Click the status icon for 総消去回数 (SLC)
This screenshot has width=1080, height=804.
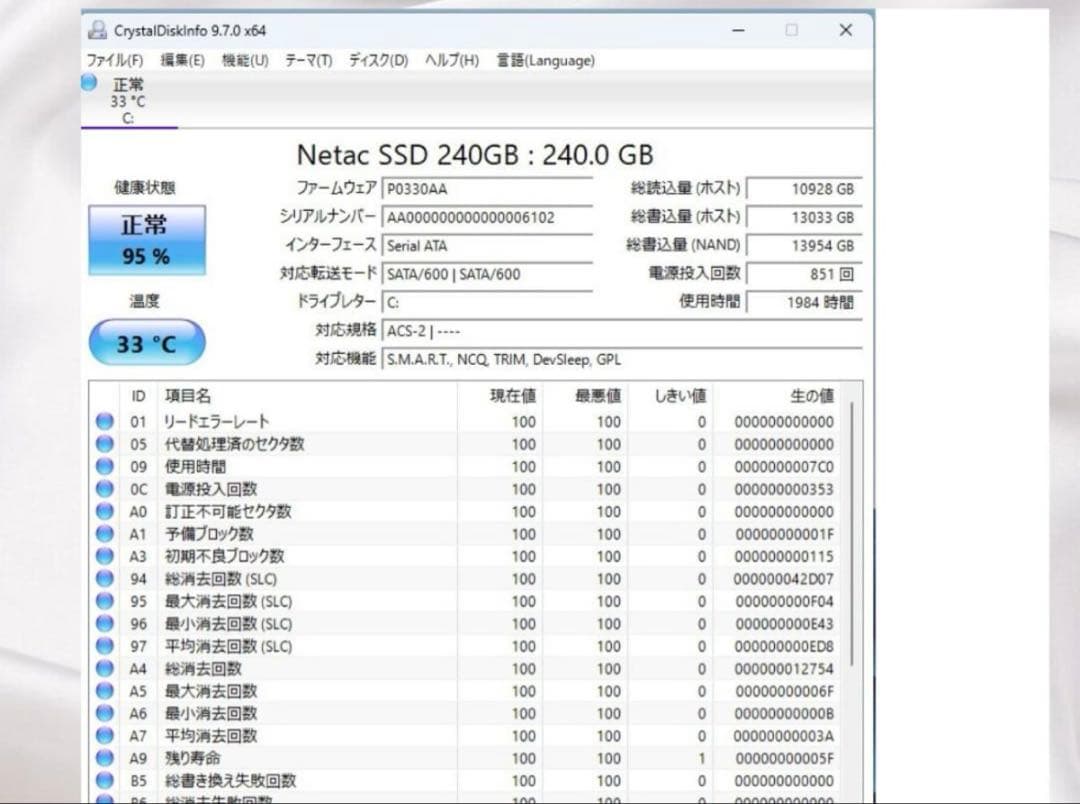pyautogui.click(x=104, y=578)
